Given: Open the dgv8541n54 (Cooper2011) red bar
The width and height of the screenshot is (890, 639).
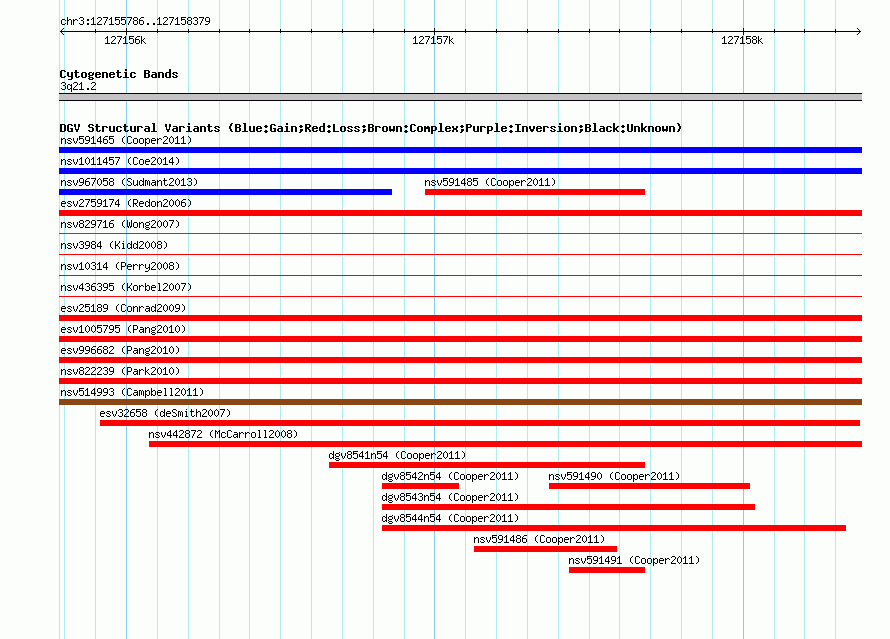Looking at the screenshot, I should click(487, 465).
